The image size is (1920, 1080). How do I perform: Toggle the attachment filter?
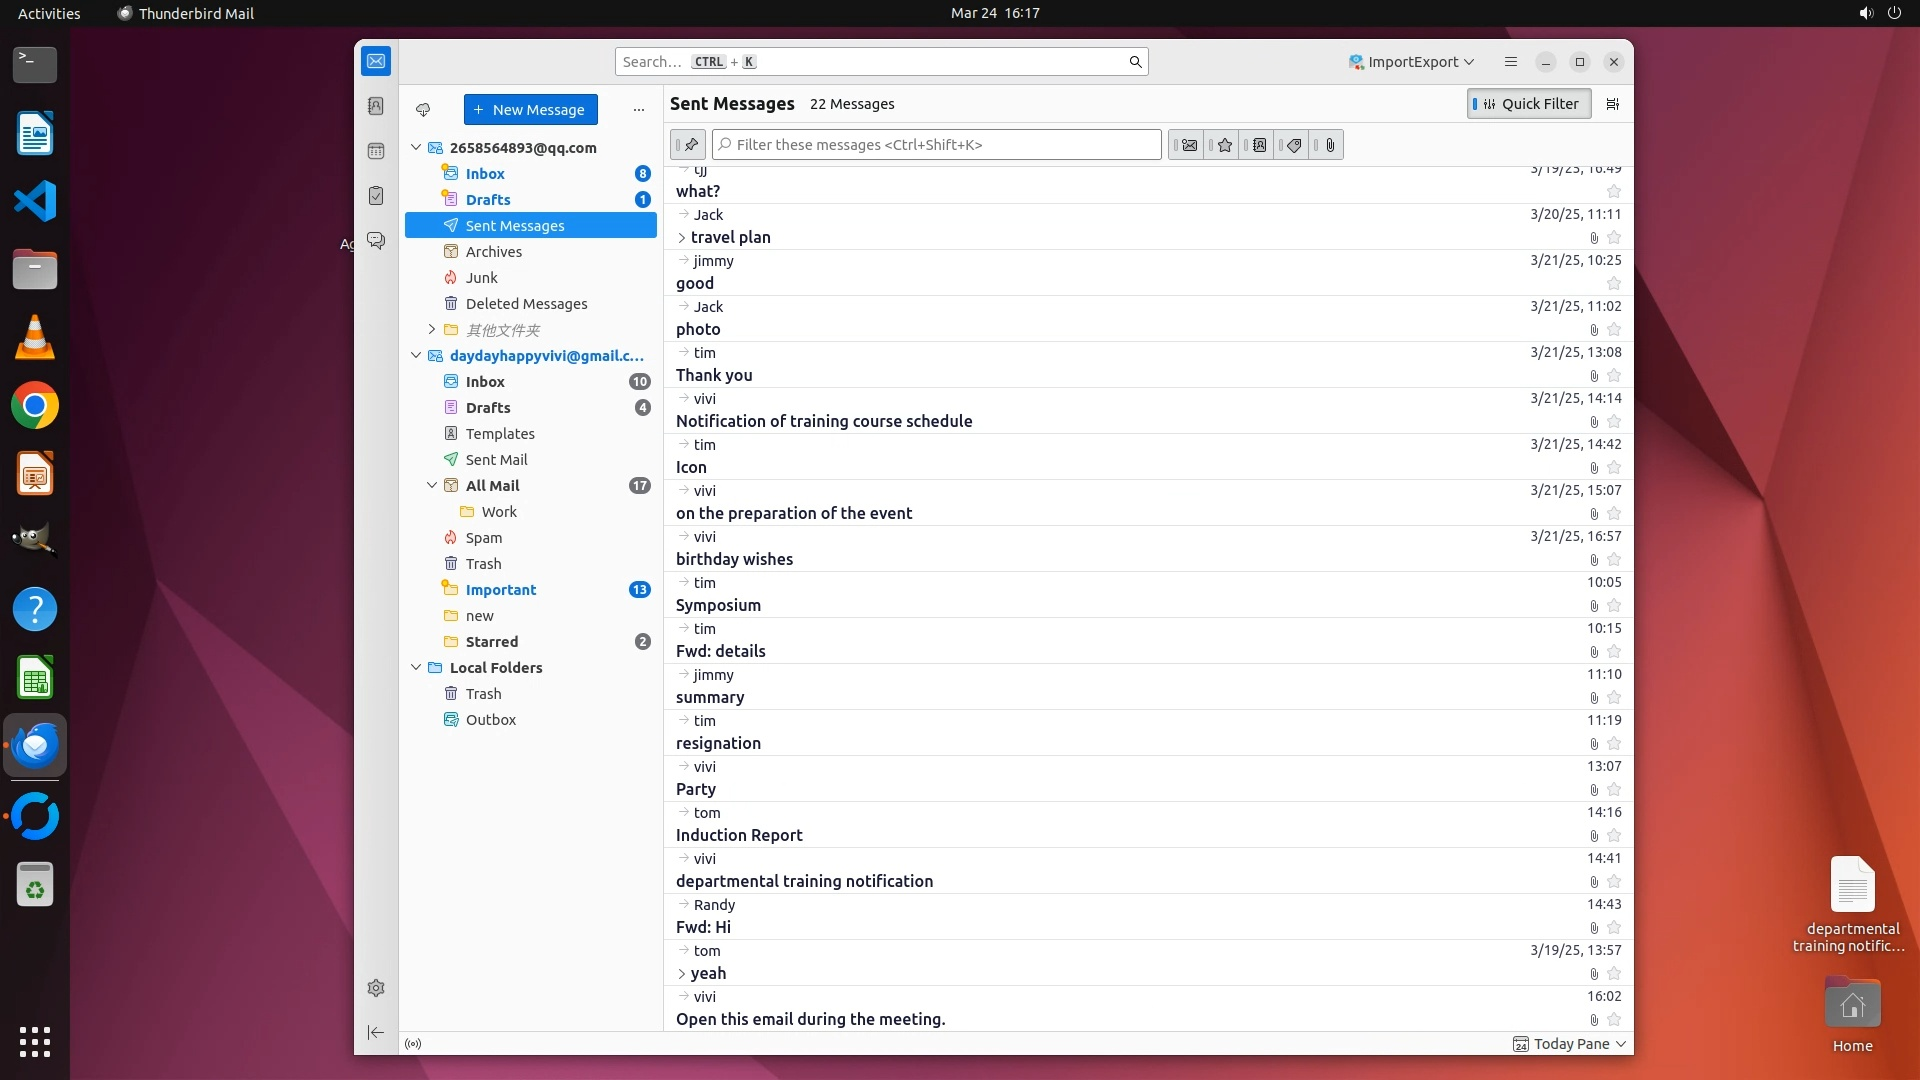1329,145
